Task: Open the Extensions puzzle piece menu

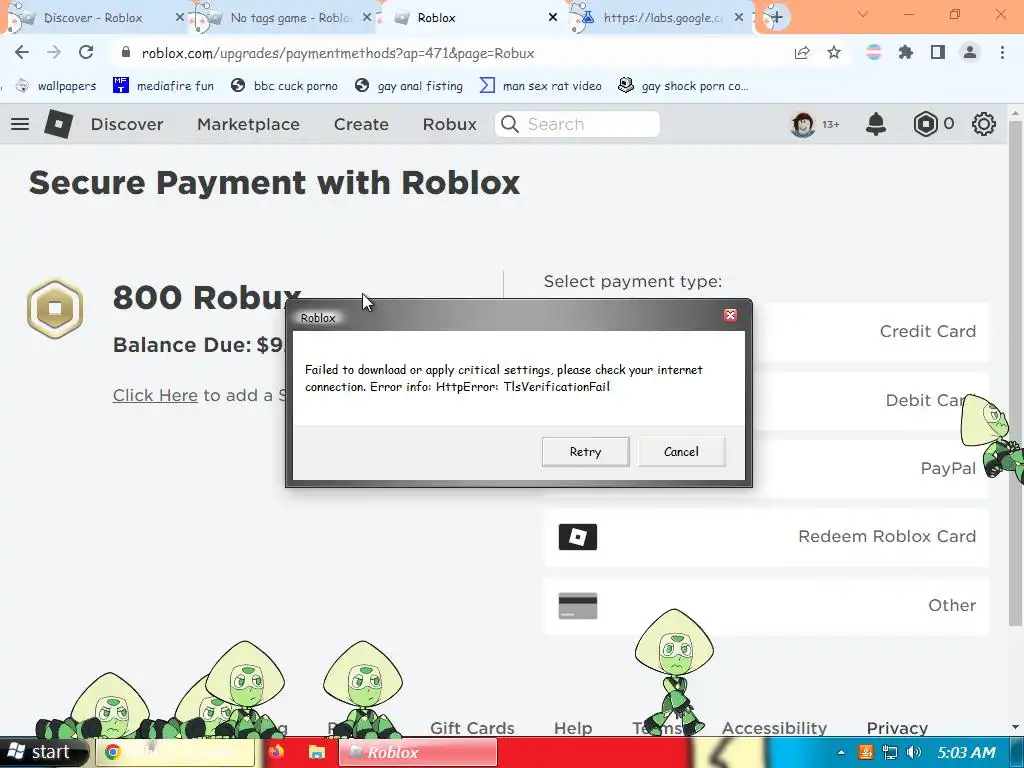Action: point(905,52)
